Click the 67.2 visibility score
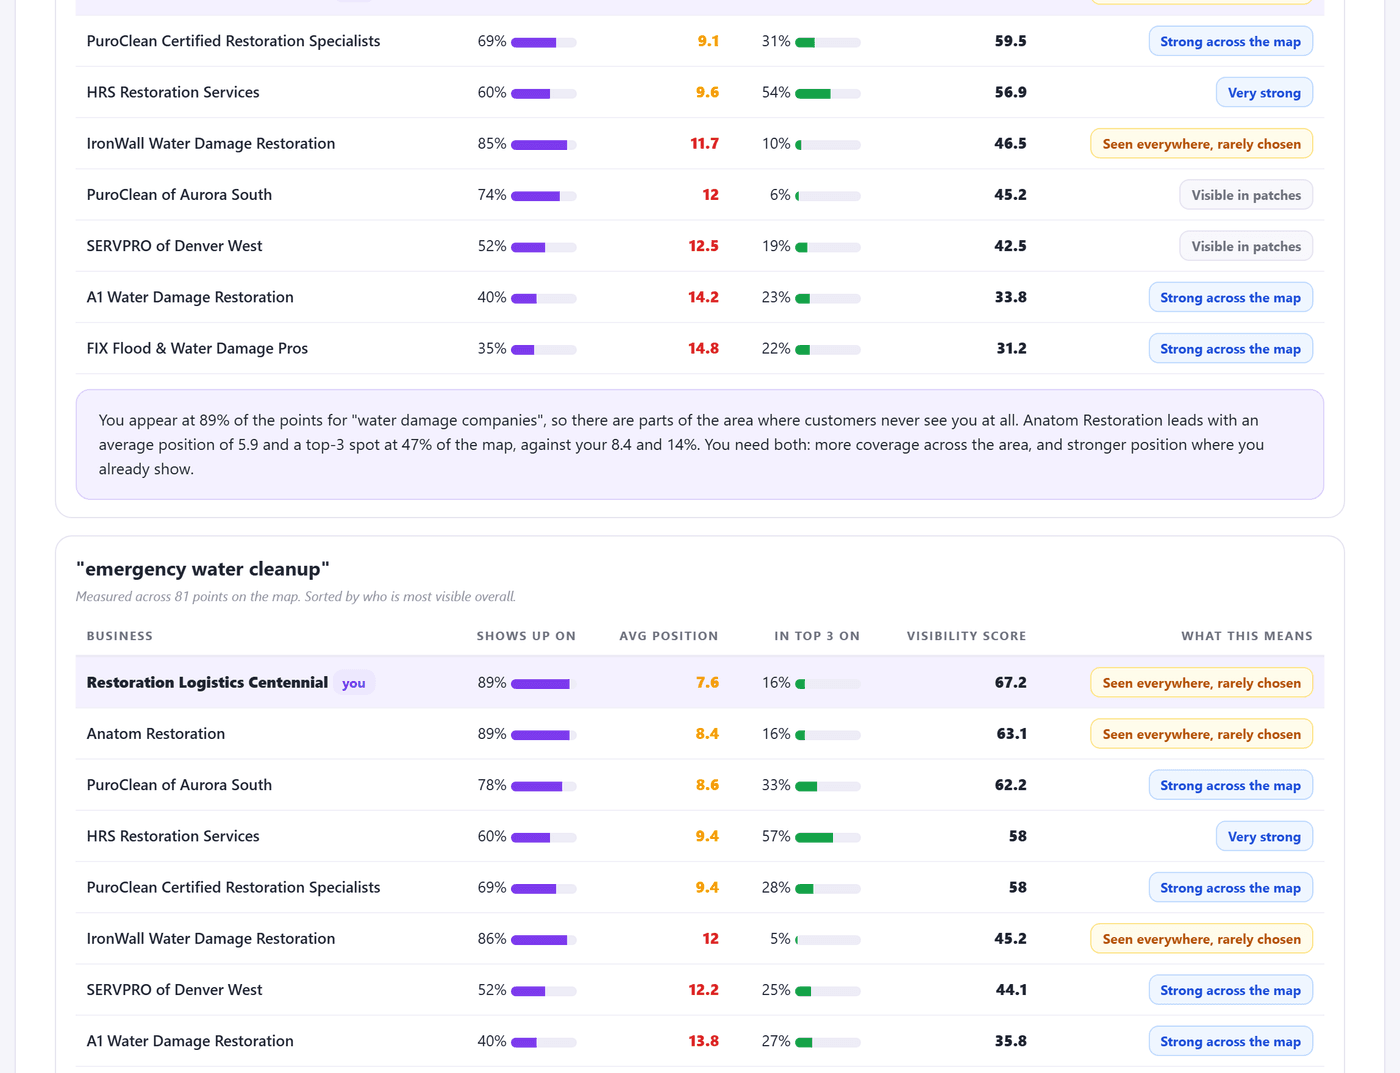This screenshot has width=1400, height=1073. (x=1010, y=682)
